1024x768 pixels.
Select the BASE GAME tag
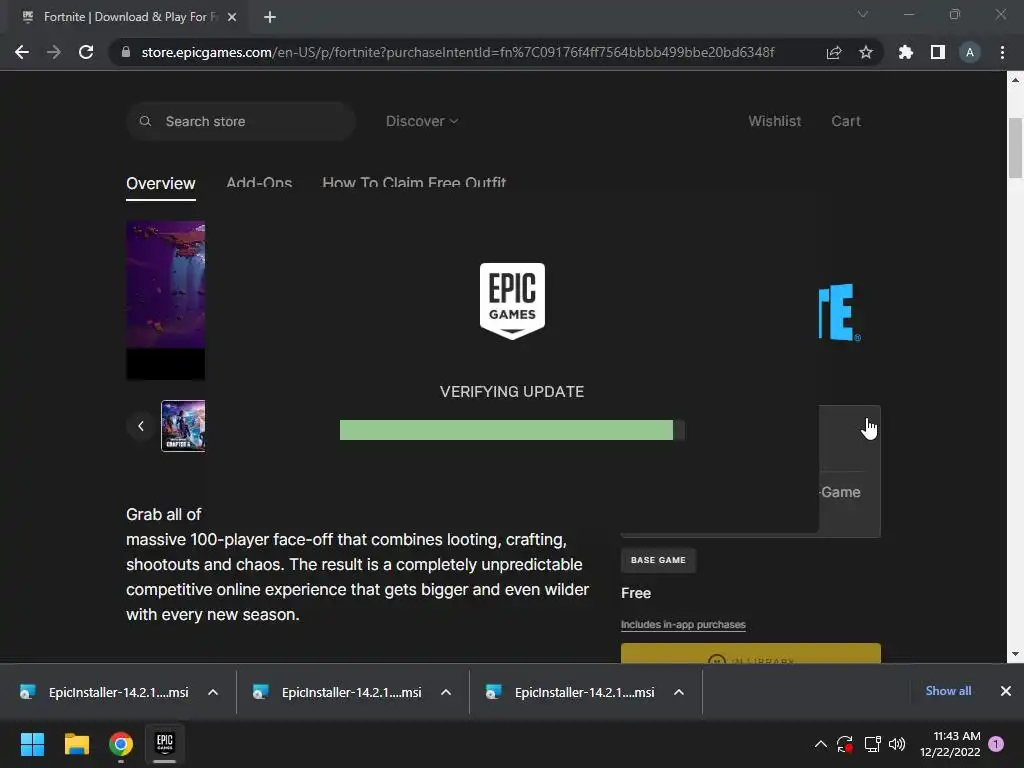658,560
